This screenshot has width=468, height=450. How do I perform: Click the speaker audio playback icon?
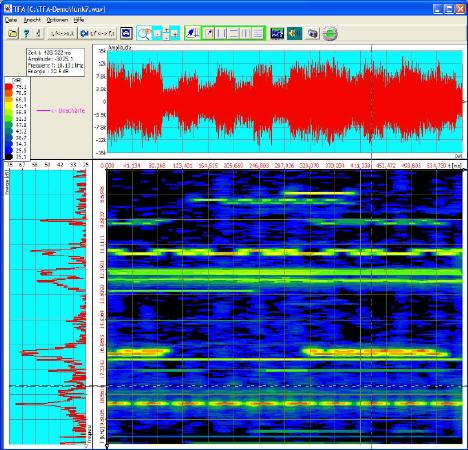tap(294, 33)
